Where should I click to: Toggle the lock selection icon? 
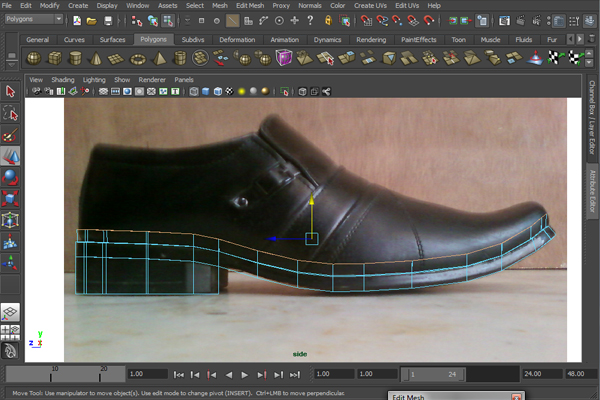click(328, 20)
